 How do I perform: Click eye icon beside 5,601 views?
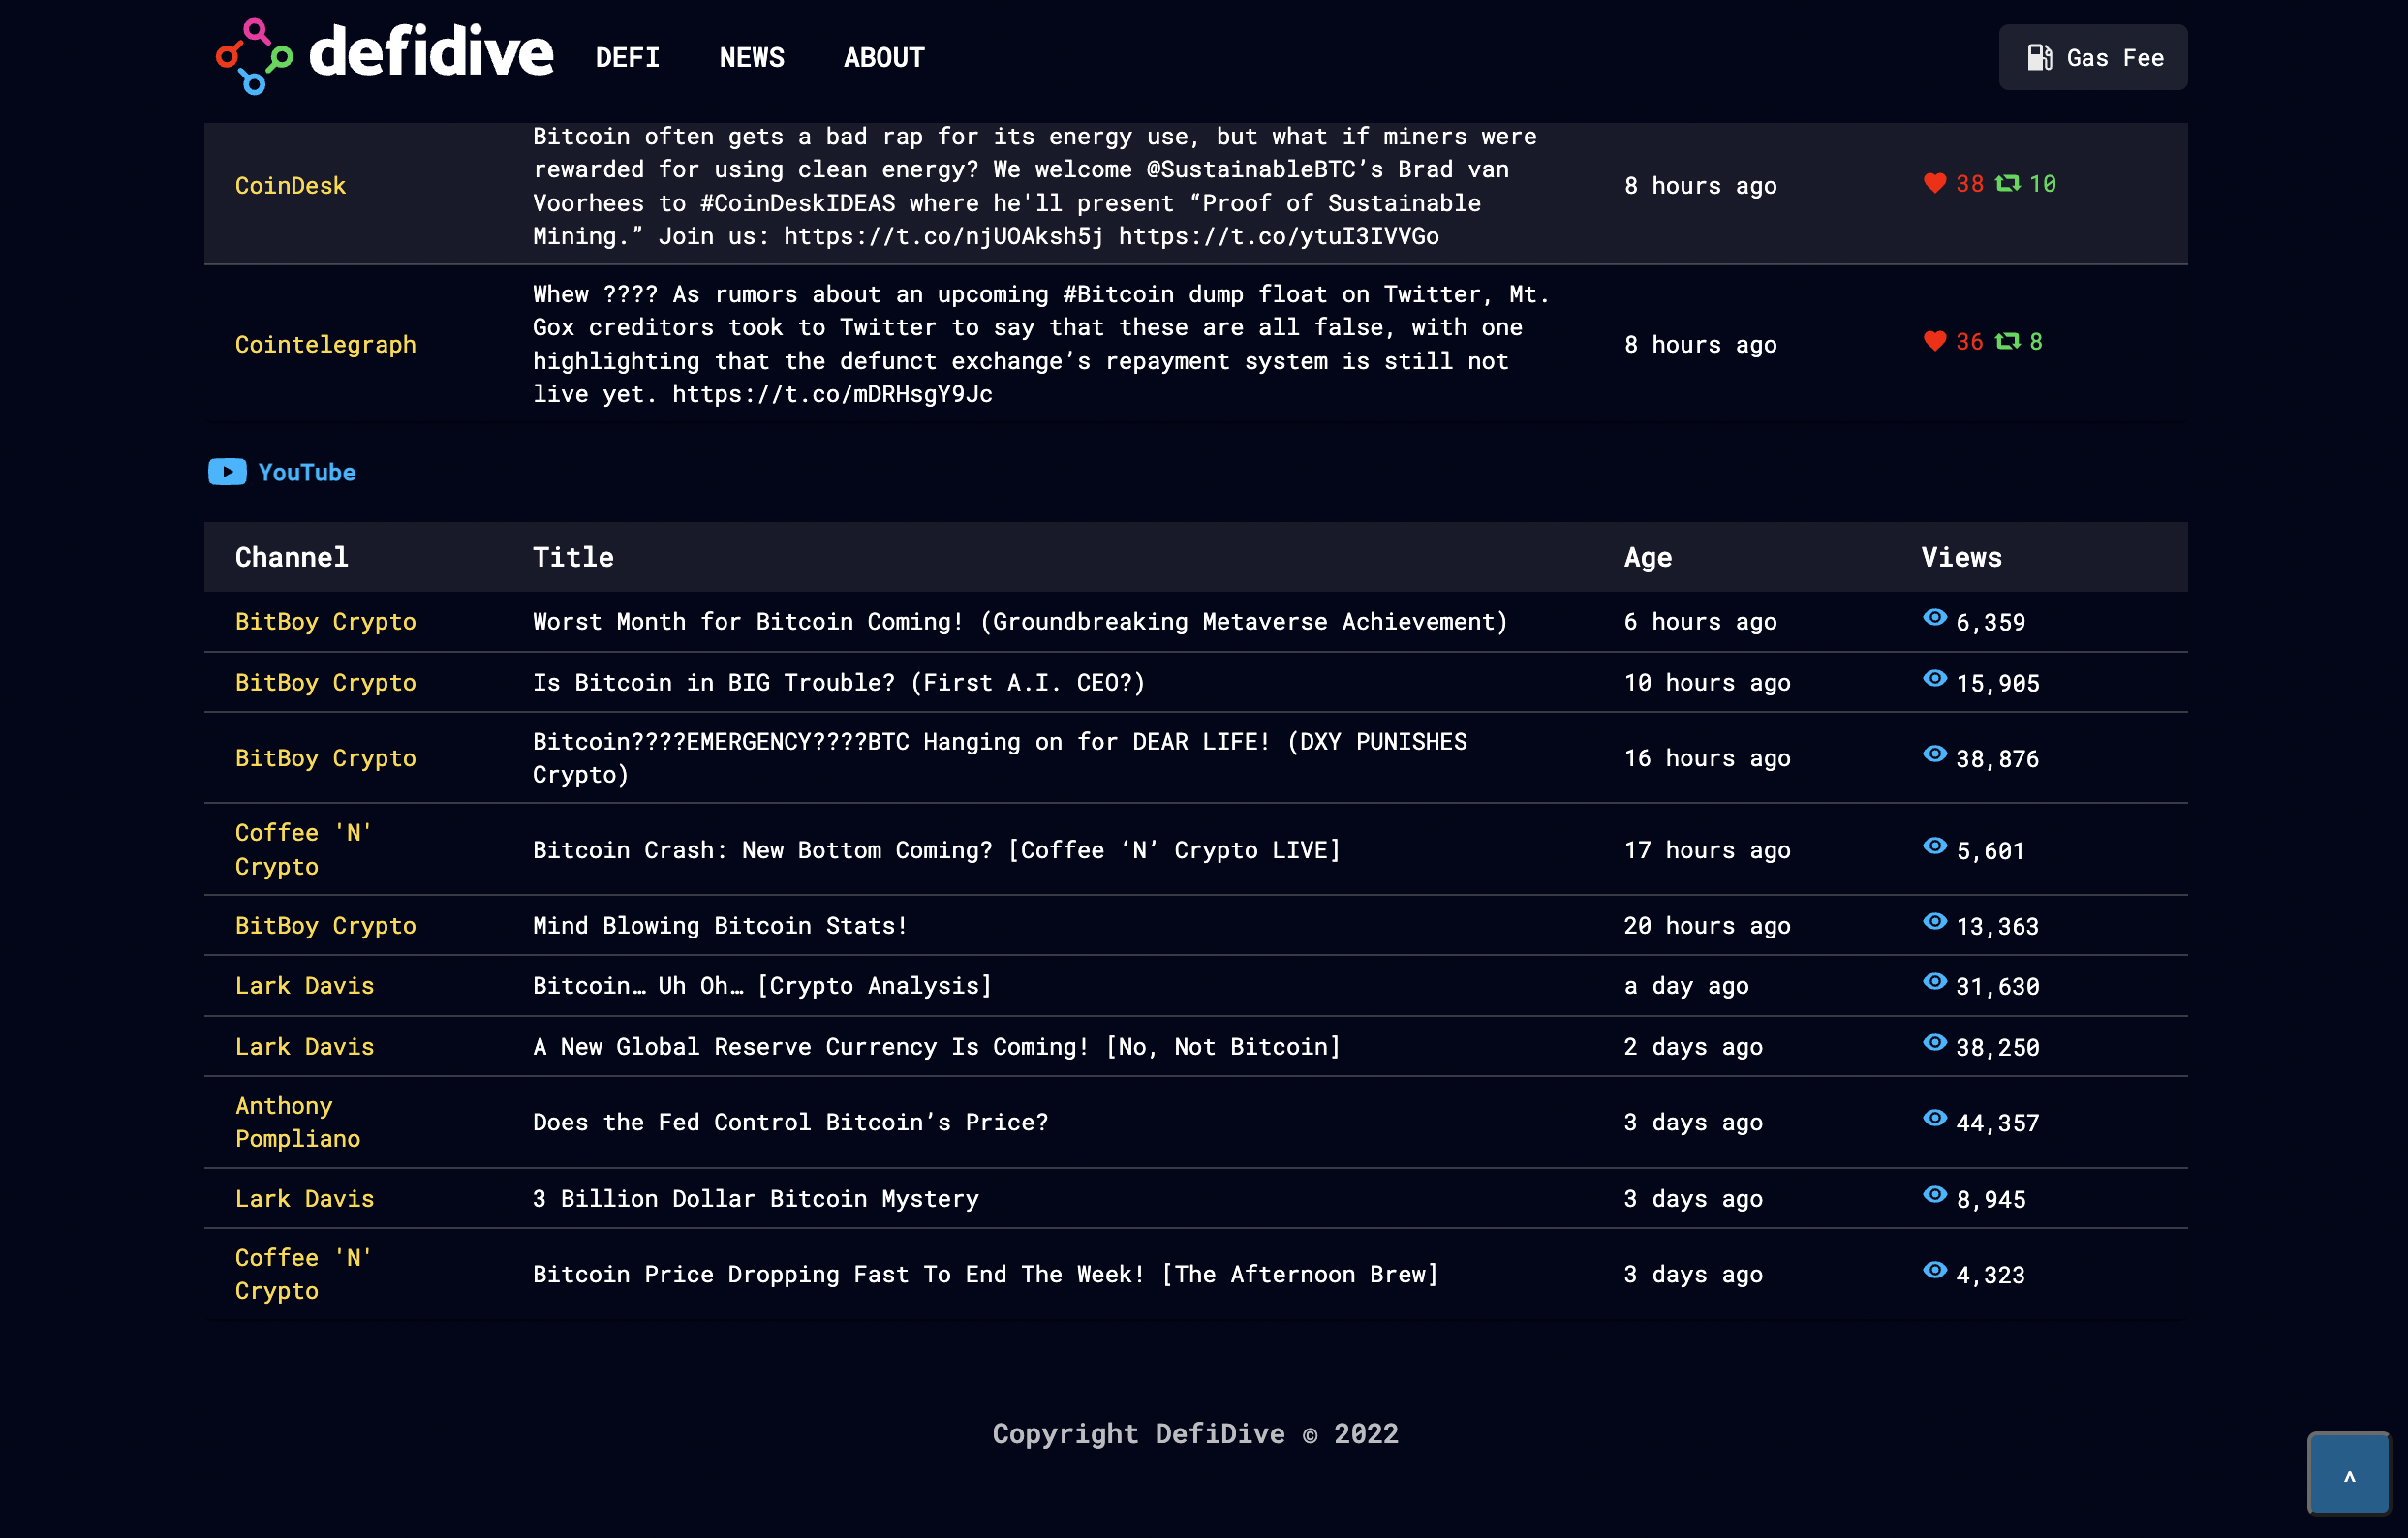[1934, 847]
